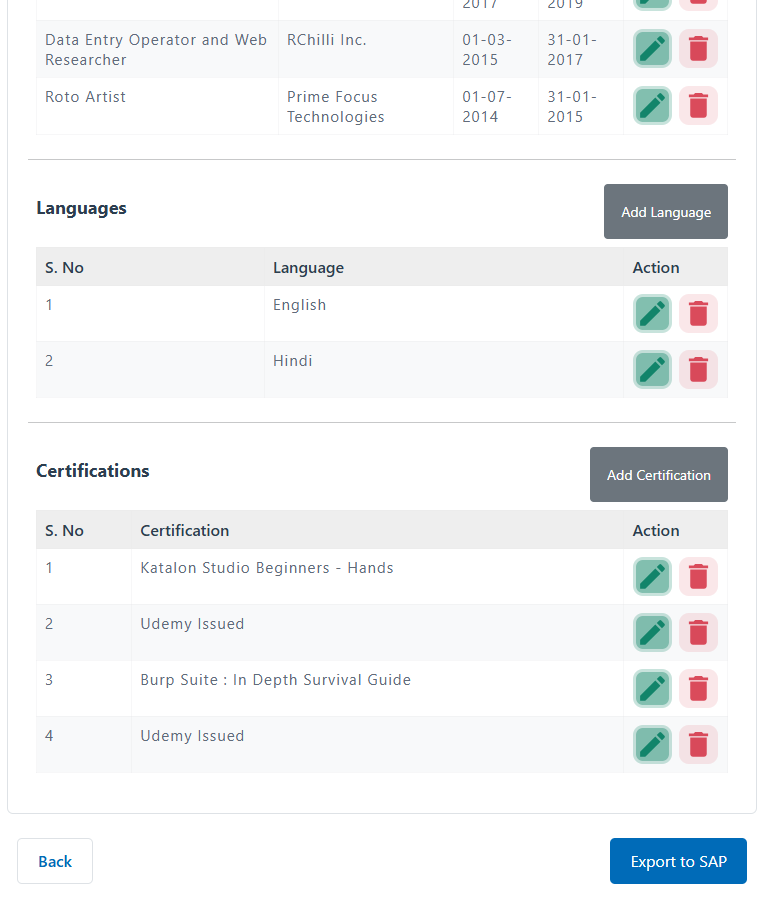775x898 pixels.
Task: Export the profile to SAP
Action: click(678, 861)
